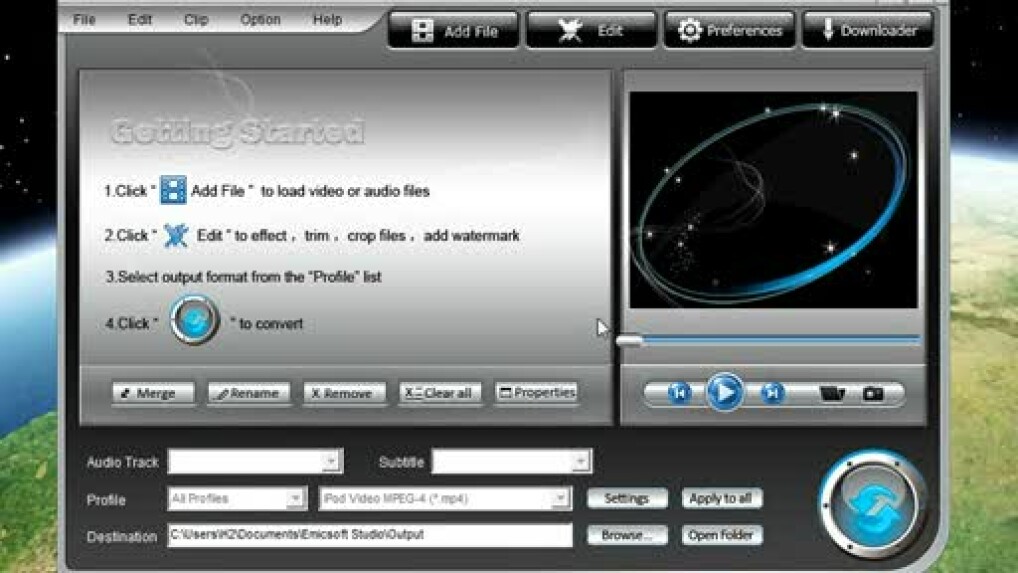Viewport: 1018px width, 573px height.
Task: Click the Add File toolbar button
Action: tap(453, 31)
